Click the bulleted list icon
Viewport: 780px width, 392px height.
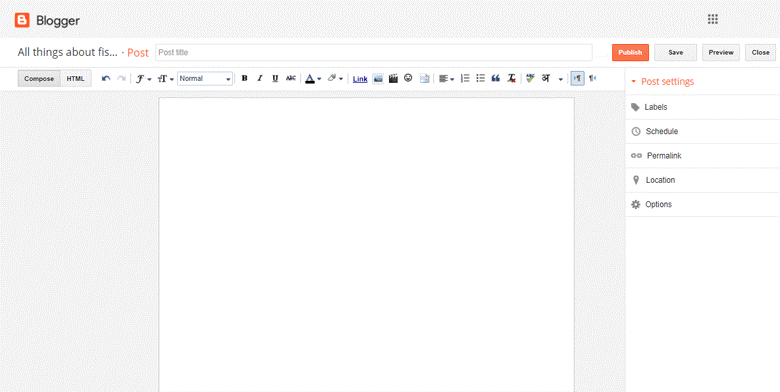pos(481,78)
